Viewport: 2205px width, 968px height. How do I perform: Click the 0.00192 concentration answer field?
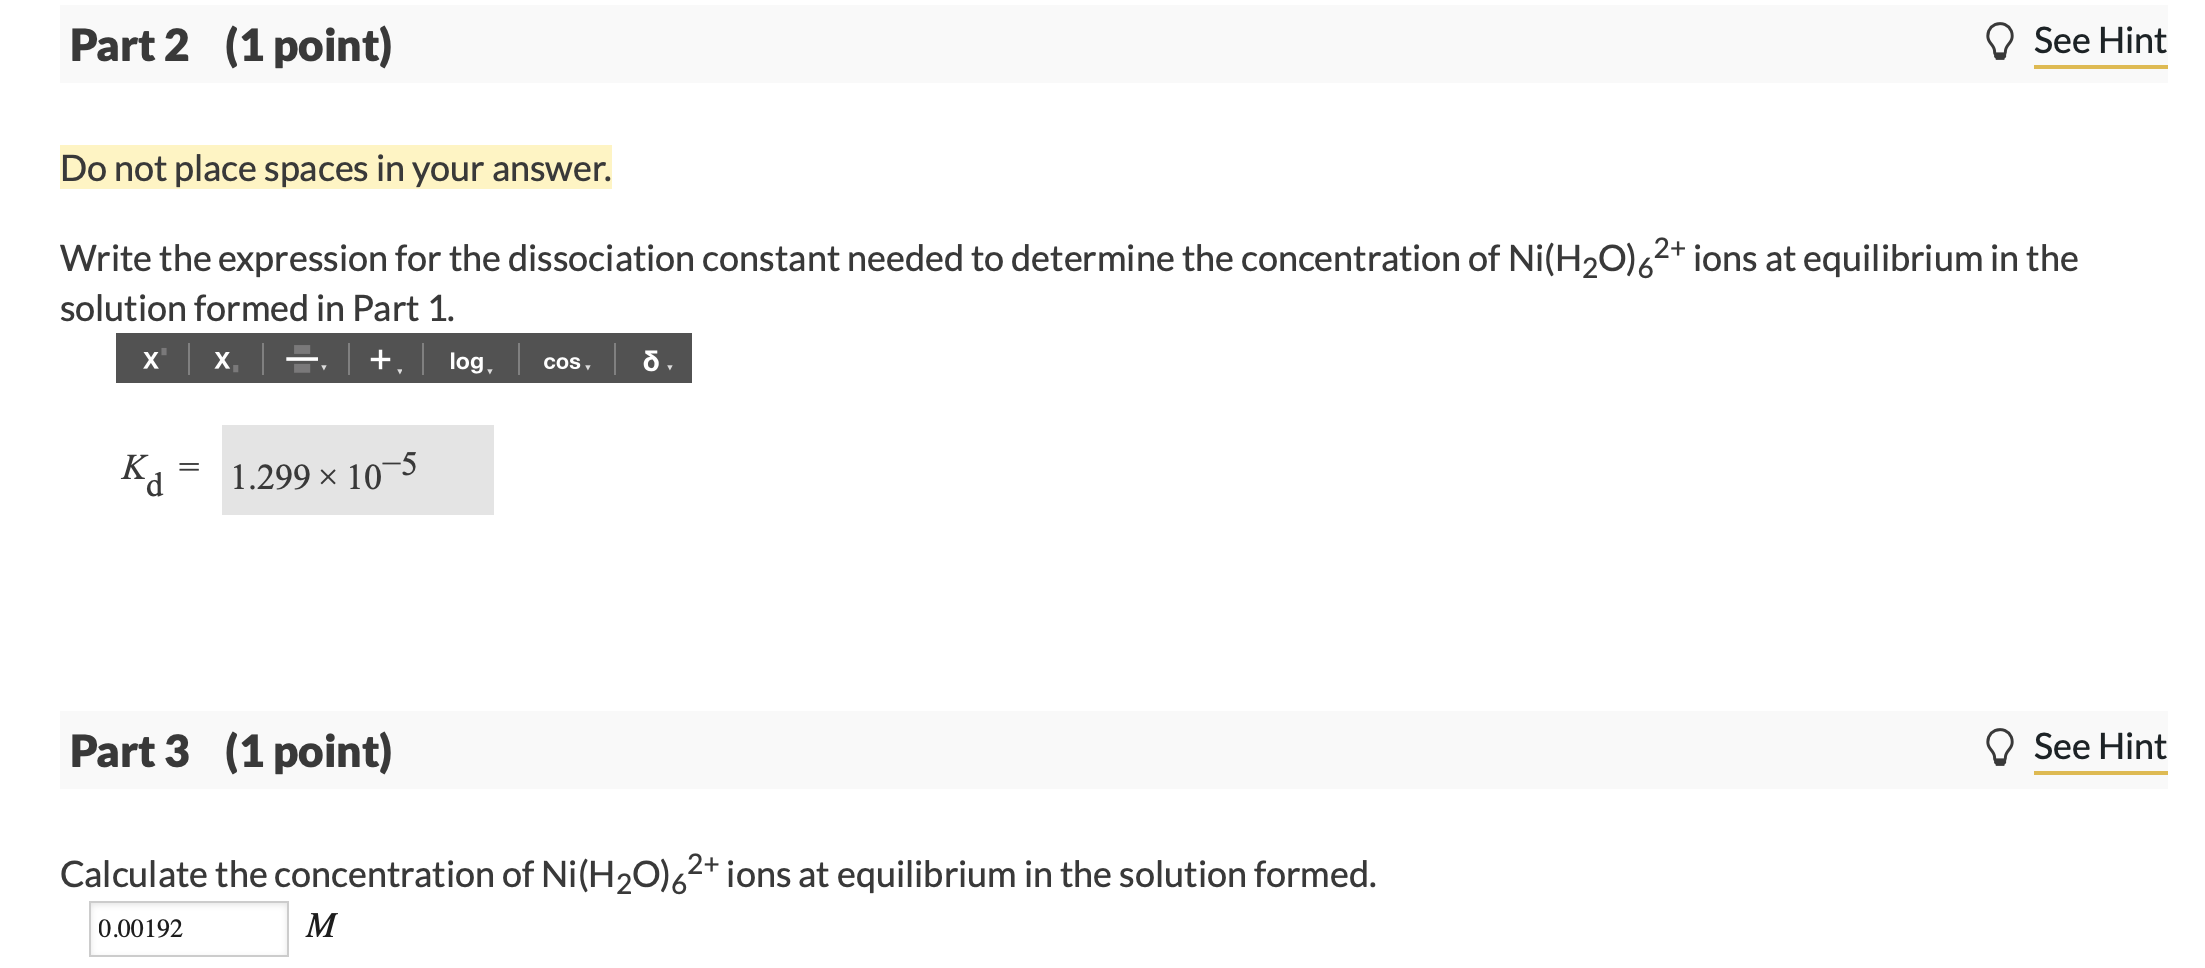coord(188,928)
